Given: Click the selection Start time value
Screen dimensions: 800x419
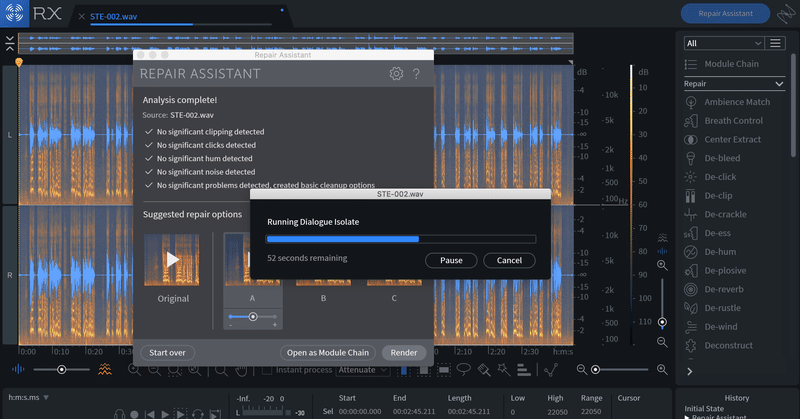Looking at the screenshot, I should (x=360, y=411).
